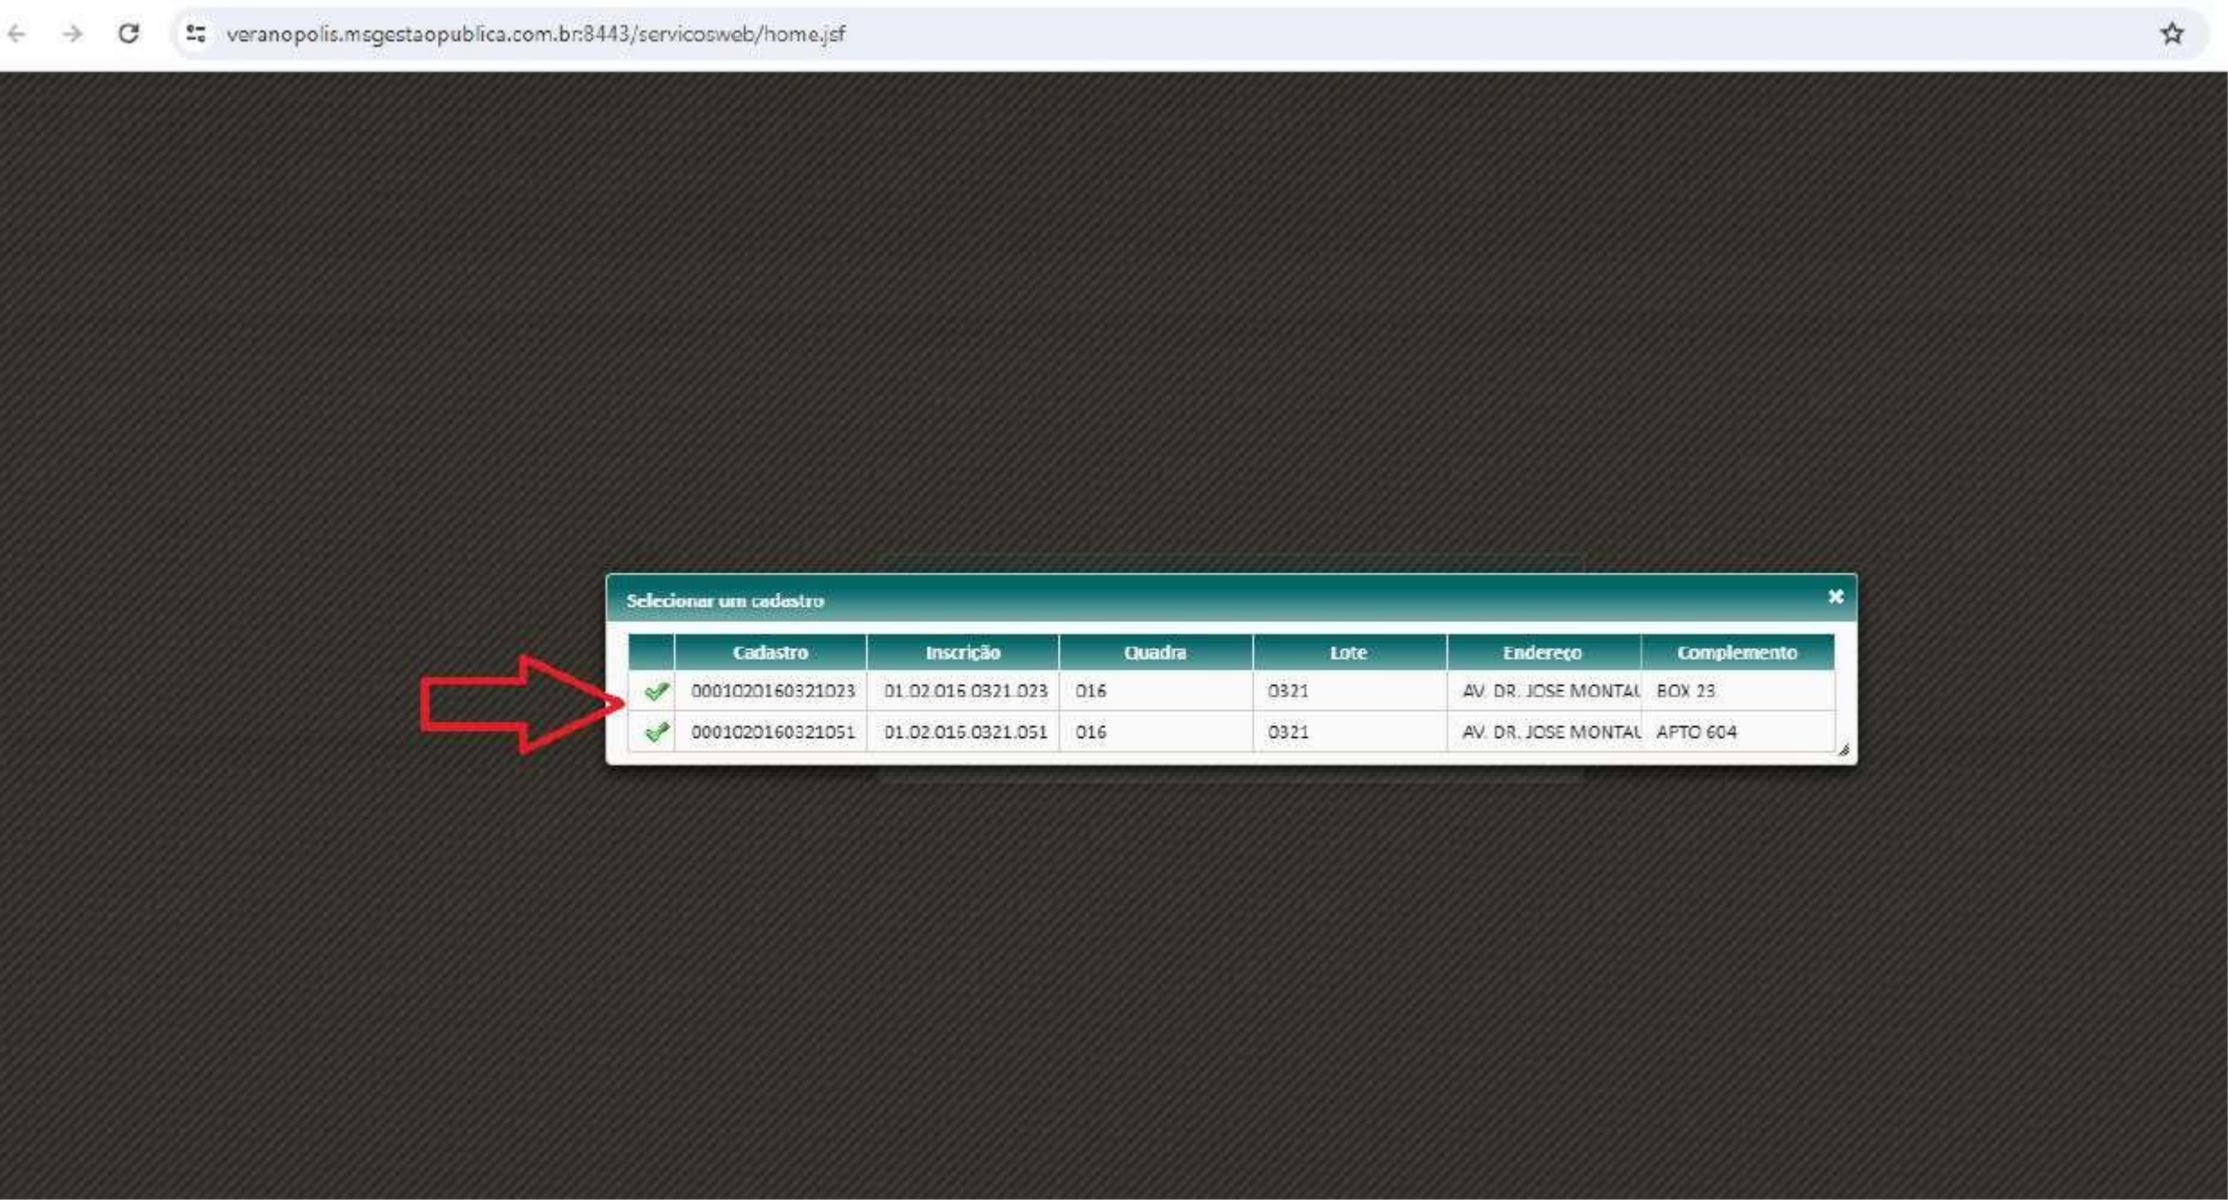This screenshot has height=1200, width=2228.
Task: Reload the page in browser toolbar
Action: 128,34
